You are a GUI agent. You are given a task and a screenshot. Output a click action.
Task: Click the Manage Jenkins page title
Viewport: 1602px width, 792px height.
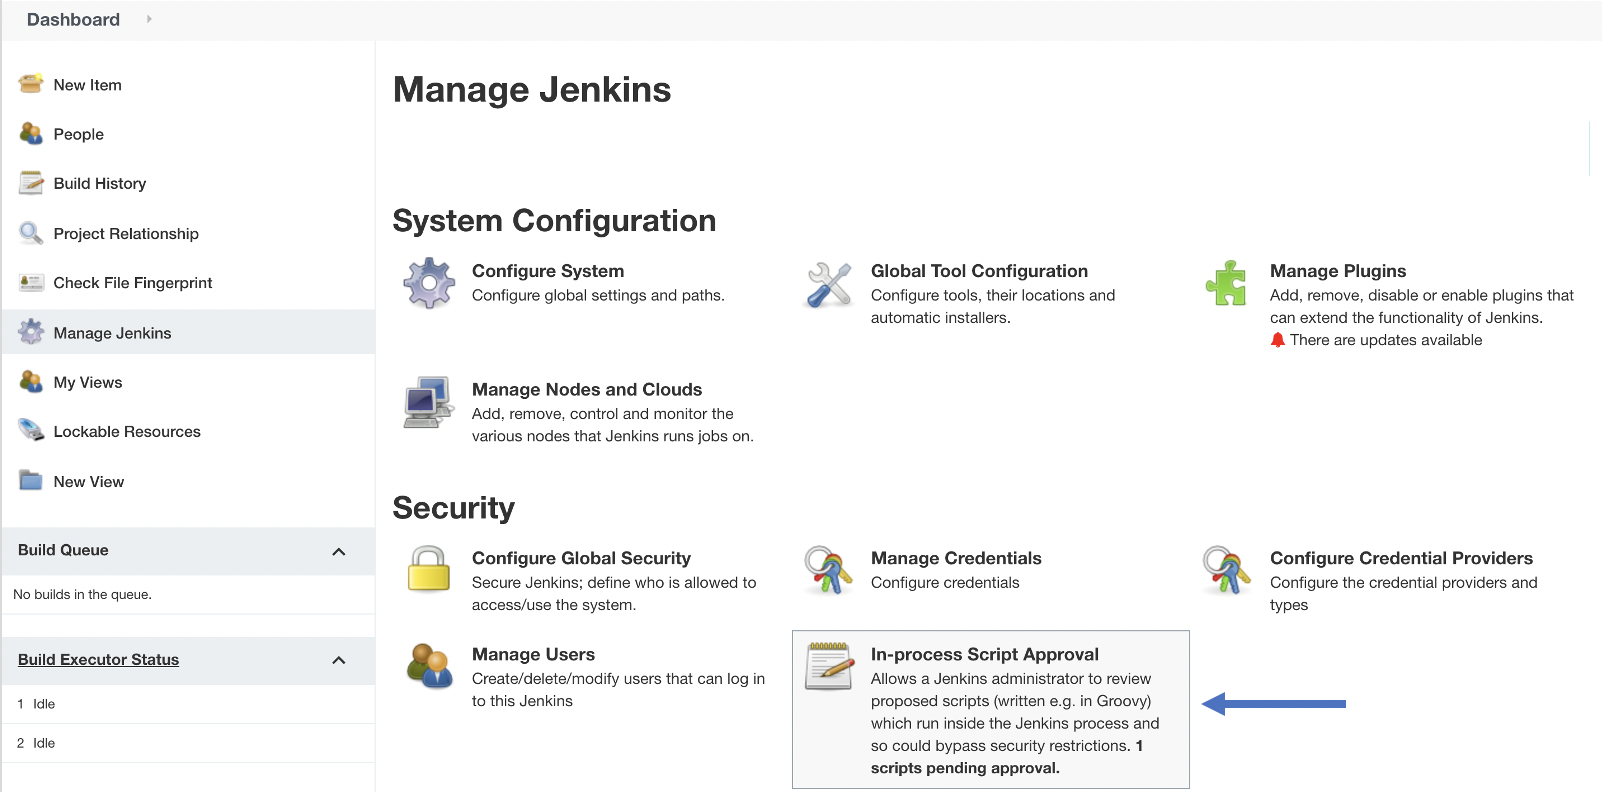point(532,90)
